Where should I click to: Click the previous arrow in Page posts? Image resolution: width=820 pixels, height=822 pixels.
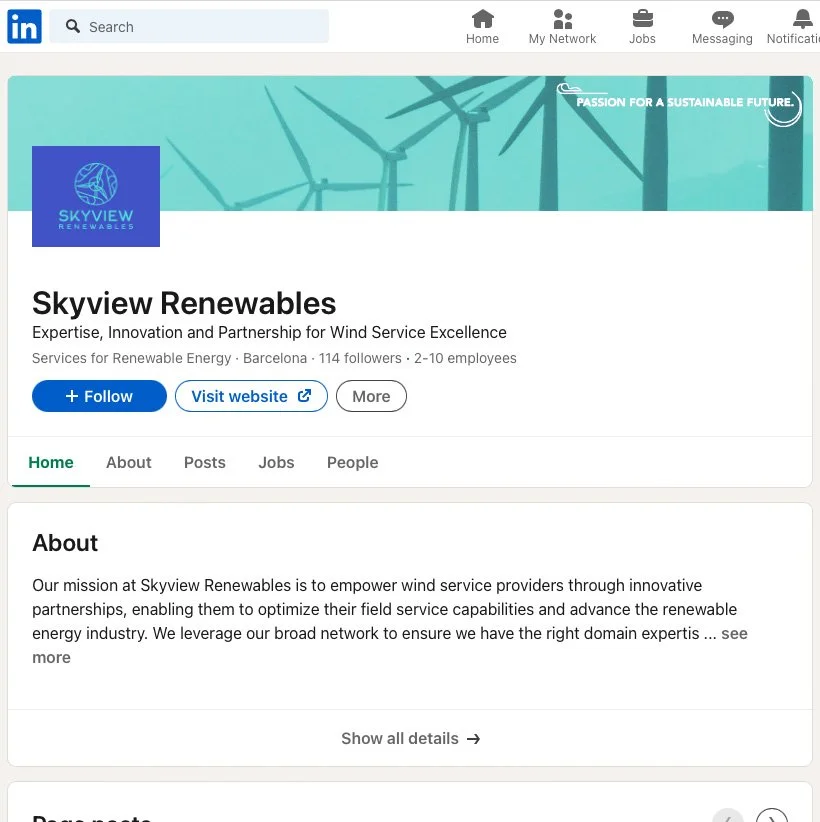(728, 817)
